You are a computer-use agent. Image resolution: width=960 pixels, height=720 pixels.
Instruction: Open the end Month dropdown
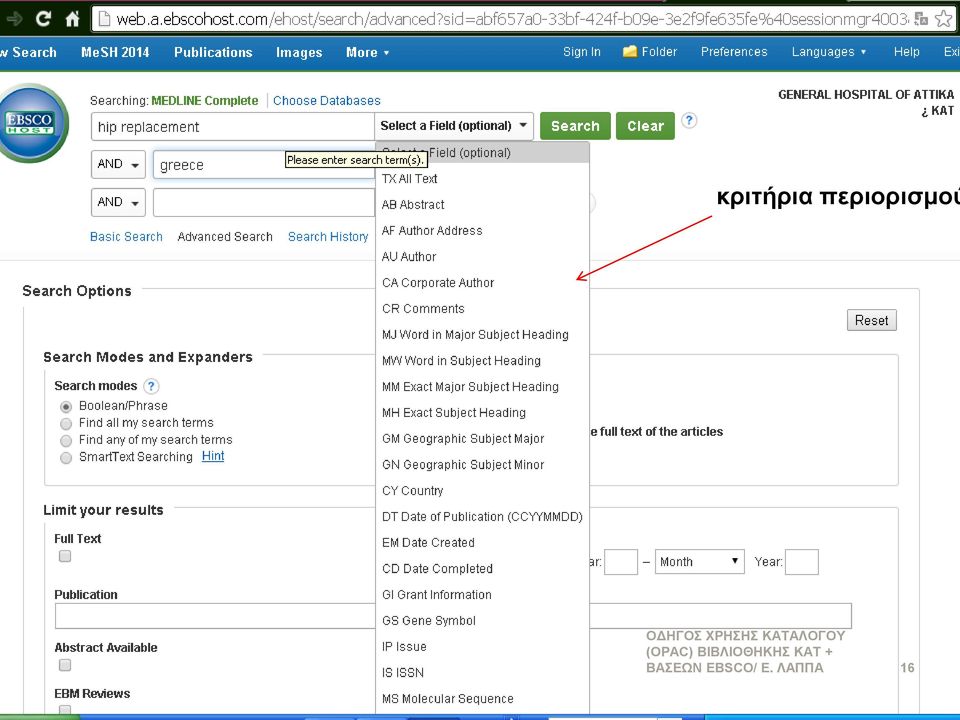(x=699, y=561)
